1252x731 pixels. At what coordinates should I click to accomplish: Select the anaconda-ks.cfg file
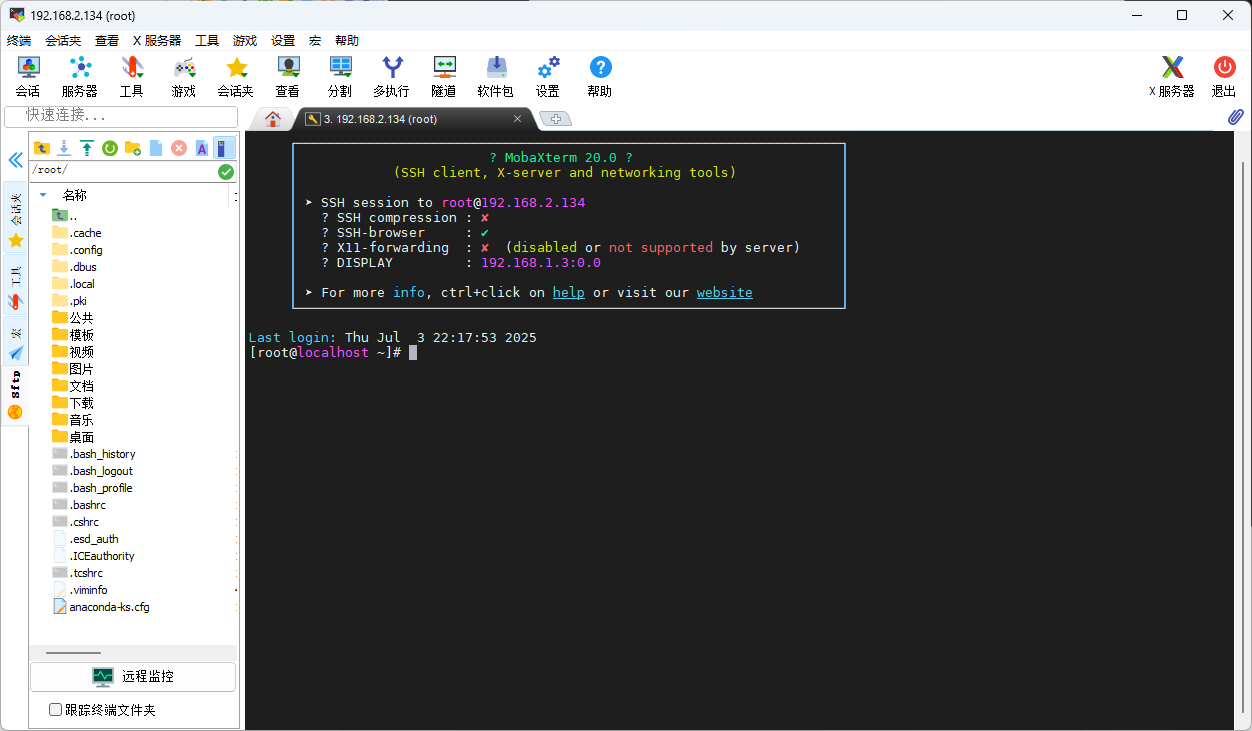pos(101,607)
